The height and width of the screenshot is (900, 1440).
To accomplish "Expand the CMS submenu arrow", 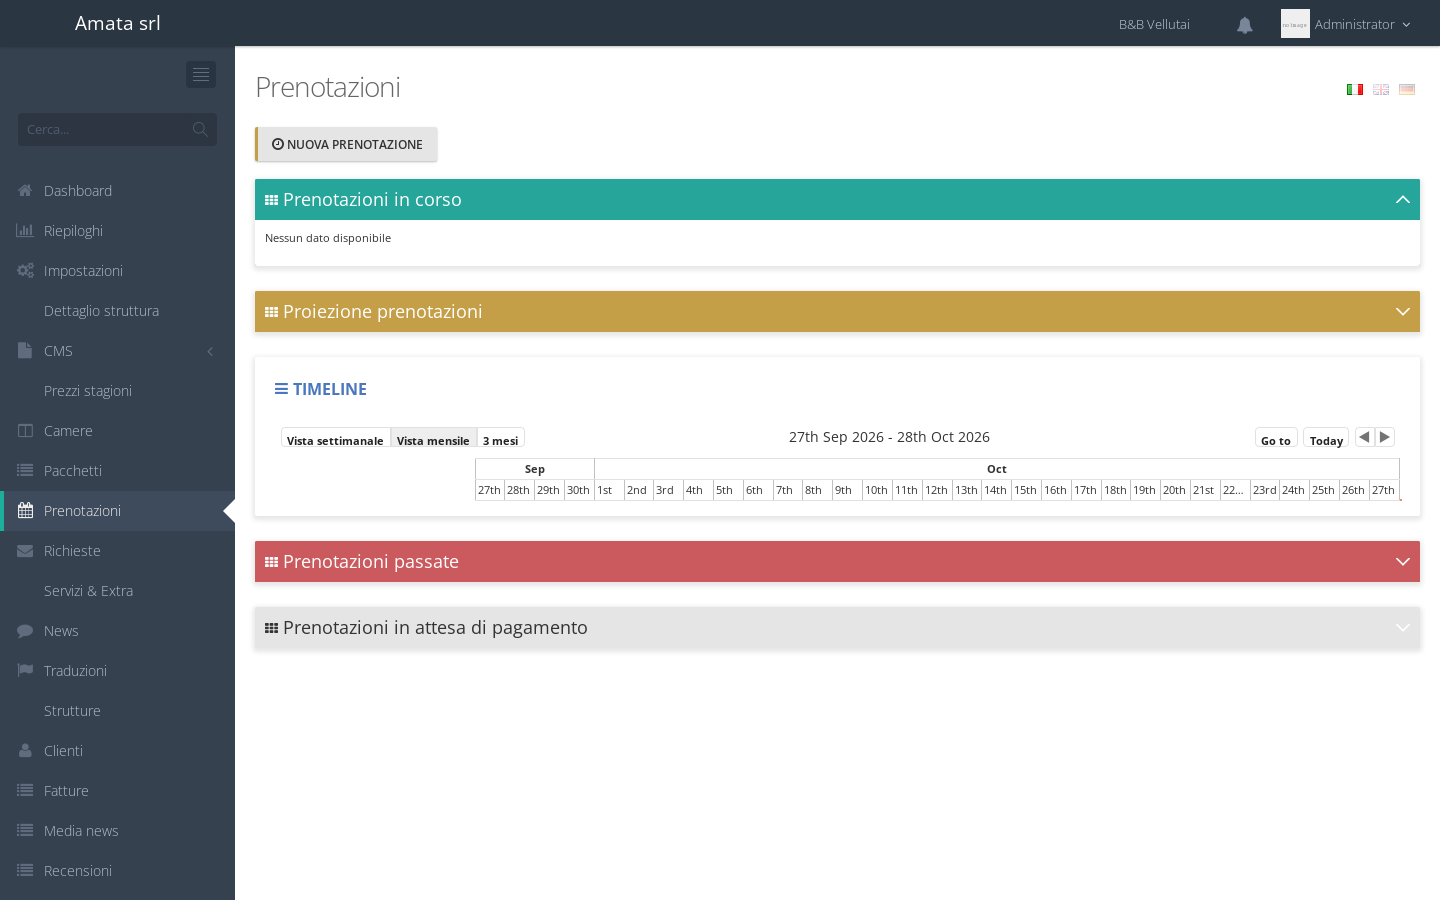I will (210, 351).
